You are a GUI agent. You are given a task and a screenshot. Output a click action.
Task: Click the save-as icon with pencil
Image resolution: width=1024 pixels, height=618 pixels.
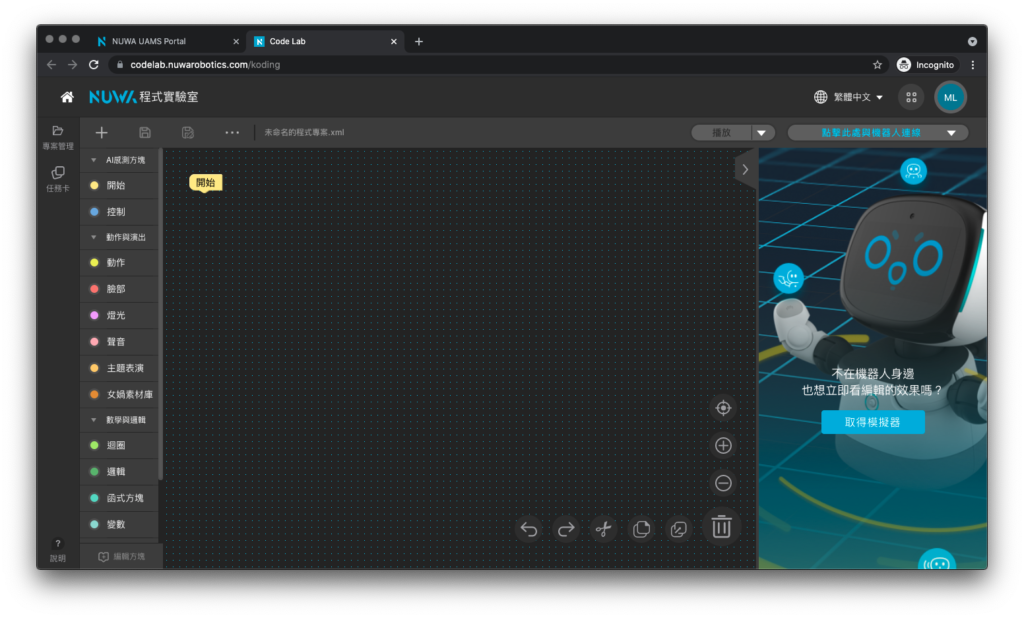pos(188,133)
